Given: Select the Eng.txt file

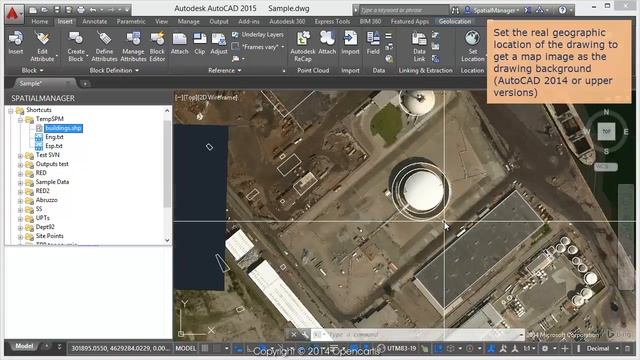Looking at the screenshot, I should 54,137.
